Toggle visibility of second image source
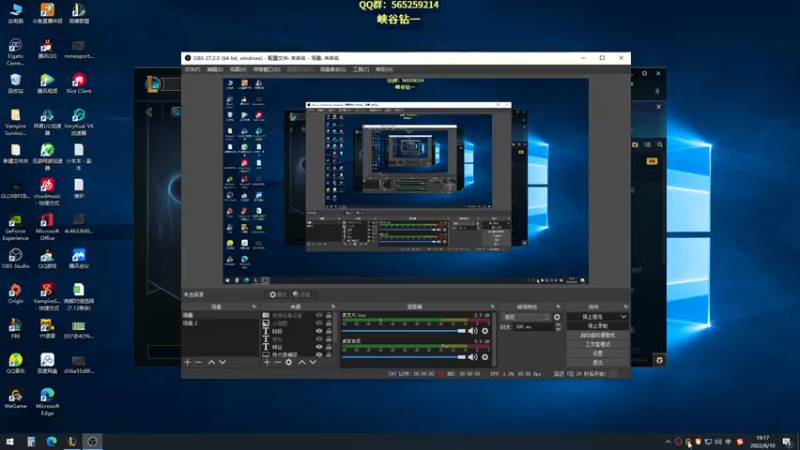The image size is (800, 450). point(319,323)
